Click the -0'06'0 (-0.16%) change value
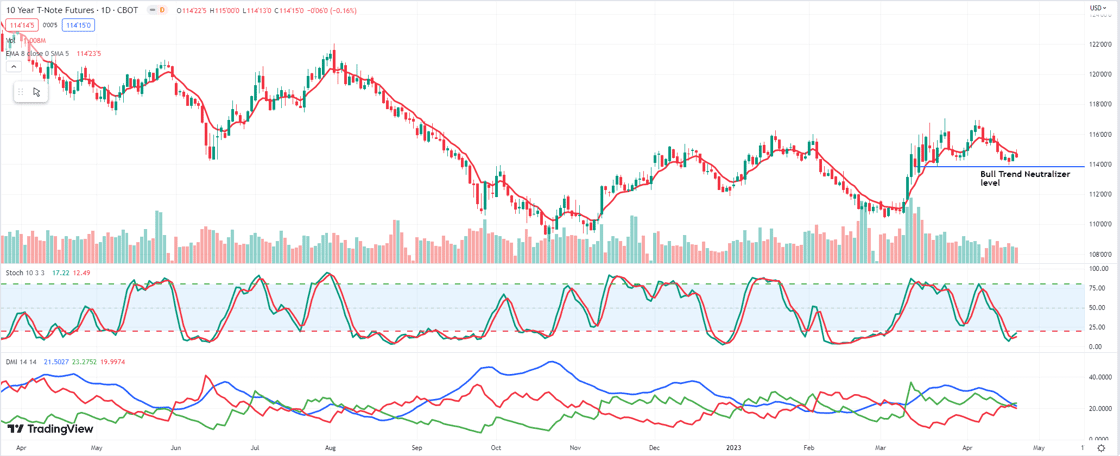The width and height of the screenshot is (1120, 456). [x=331, y=10]
